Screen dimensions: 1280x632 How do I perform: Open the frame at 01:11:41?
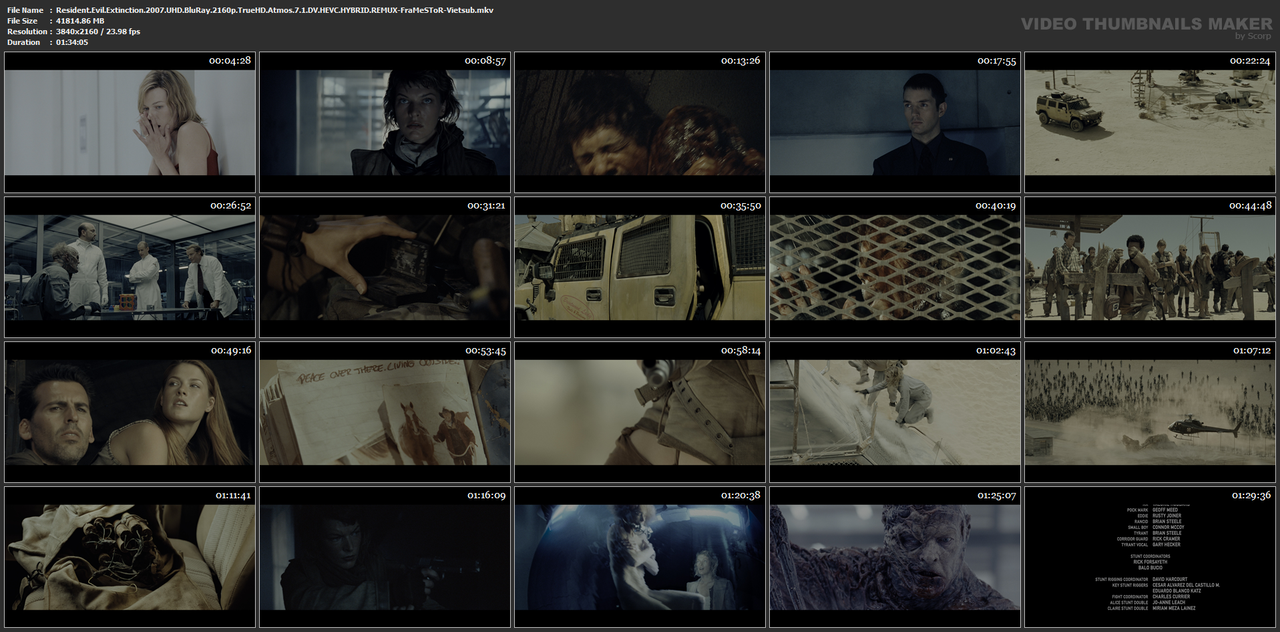(130, 557)
